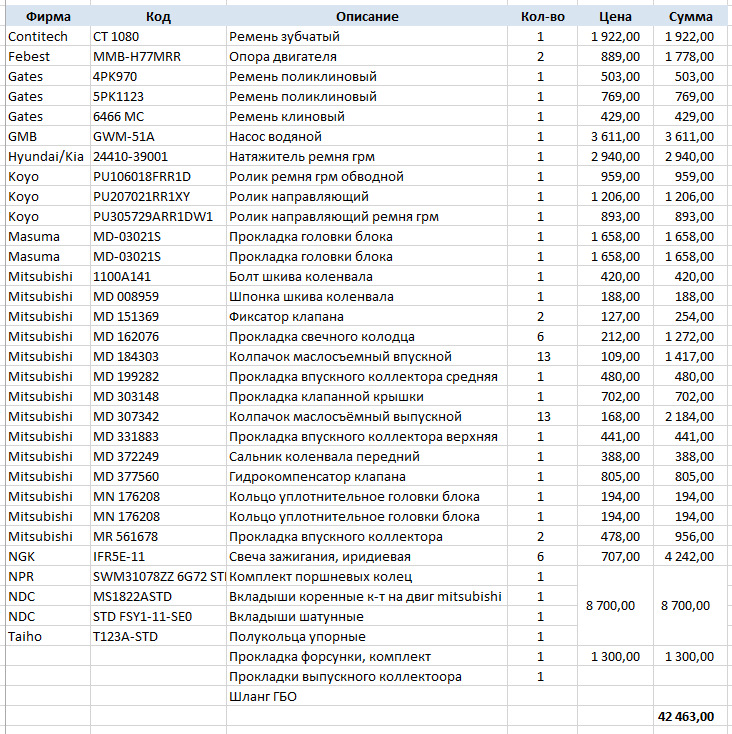Click description 'Свеча зажигания, иридиевая'

[x=367, y=557]
